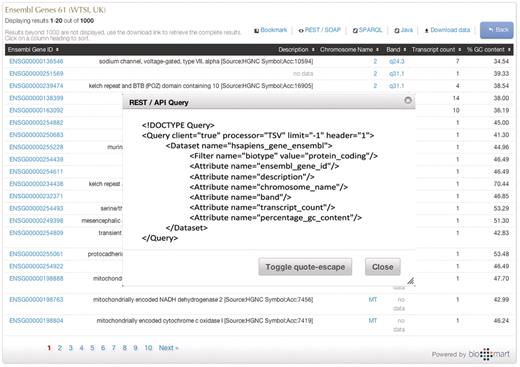
Task: Click the Next » pagination link
Action: [x=169, y=348]
